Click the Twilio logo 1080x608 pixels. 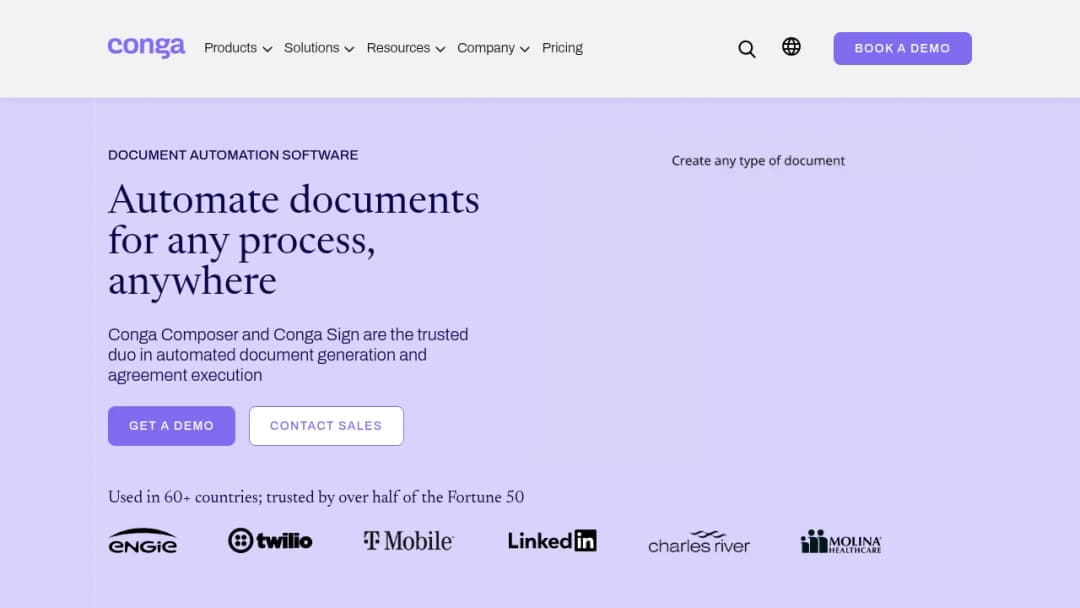pos(270,541)
